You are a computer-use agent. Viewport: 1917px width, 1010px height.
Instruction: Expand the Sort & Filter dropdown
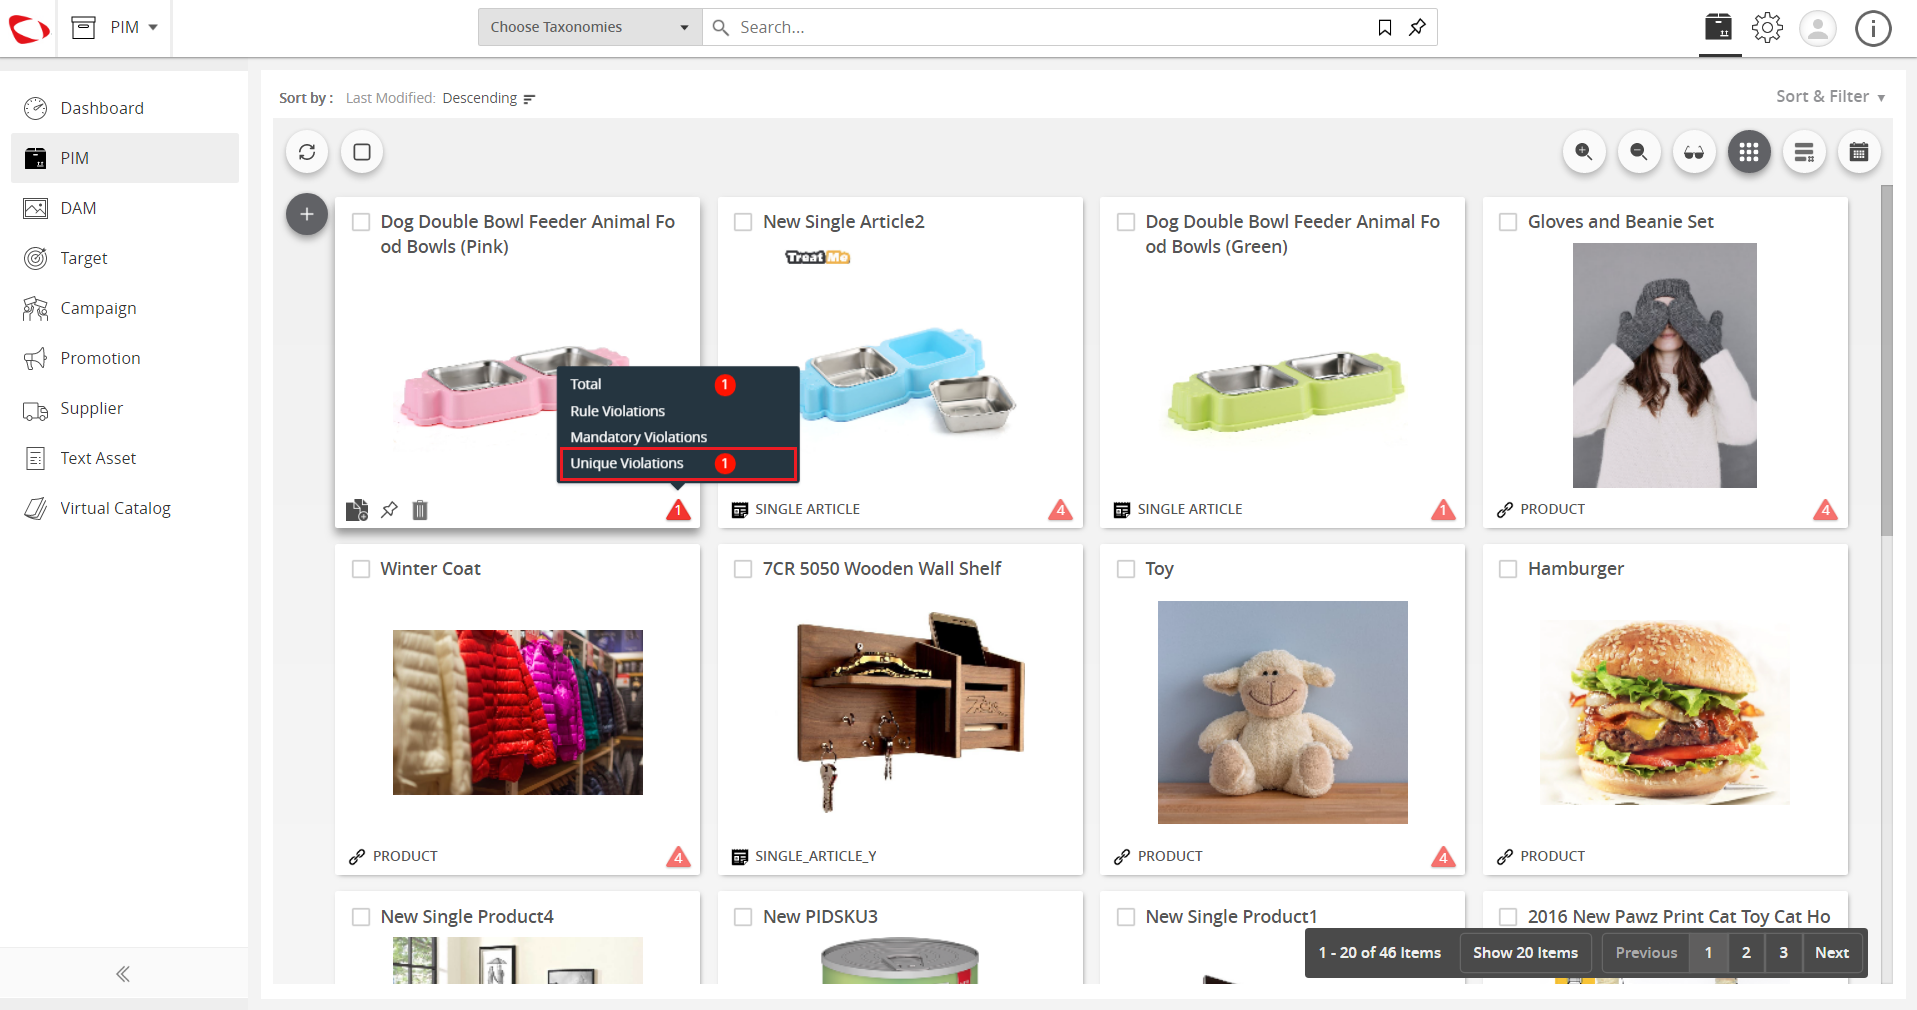[1830, 97]
